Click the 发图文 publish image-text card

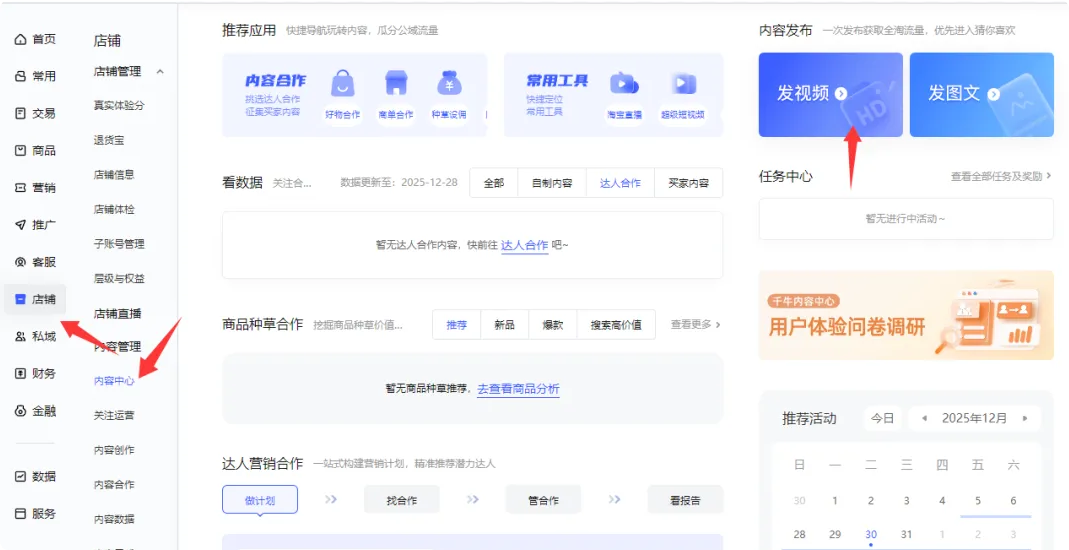982,95
